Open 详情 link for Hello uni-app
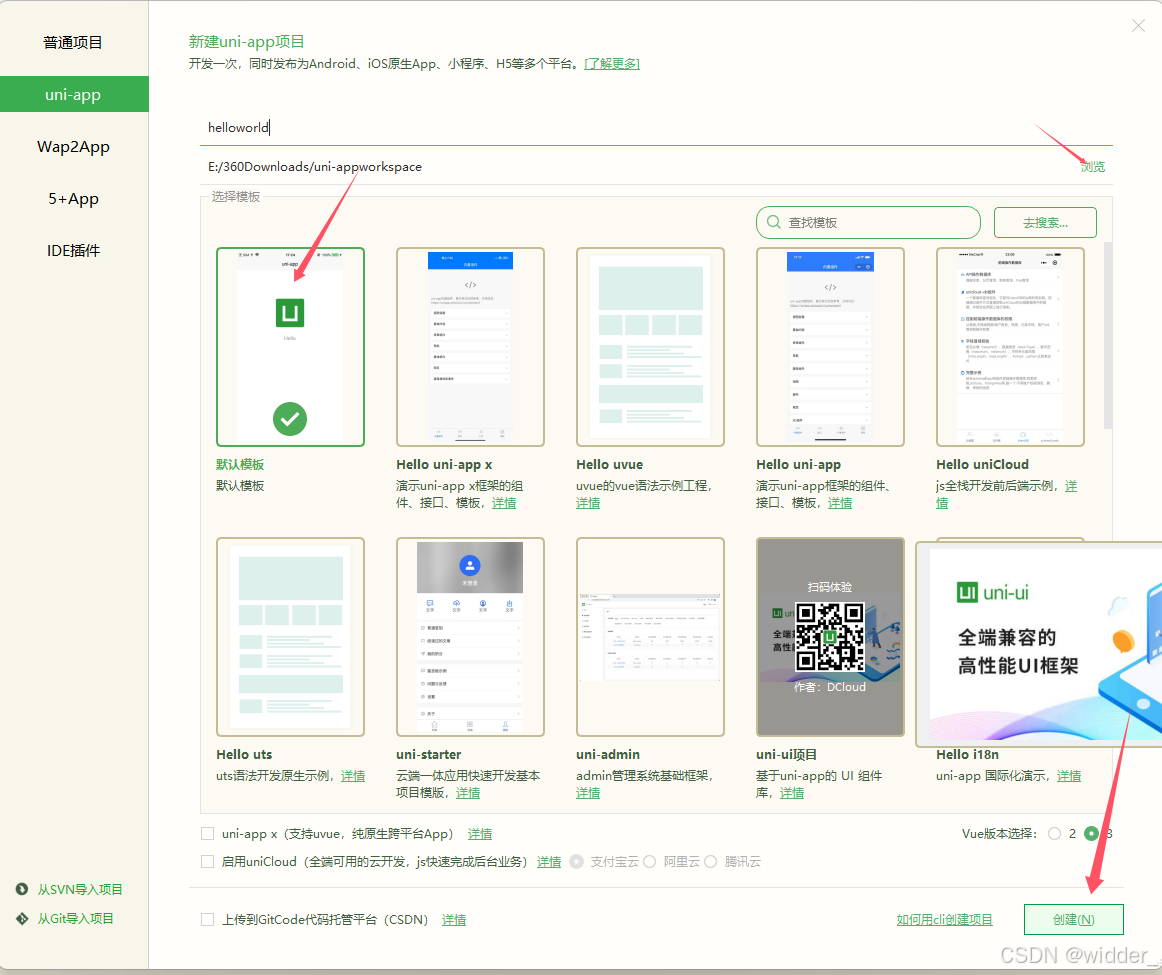Image resolution: width=1162 pixels, height=975 pixels. pos(840,503)
